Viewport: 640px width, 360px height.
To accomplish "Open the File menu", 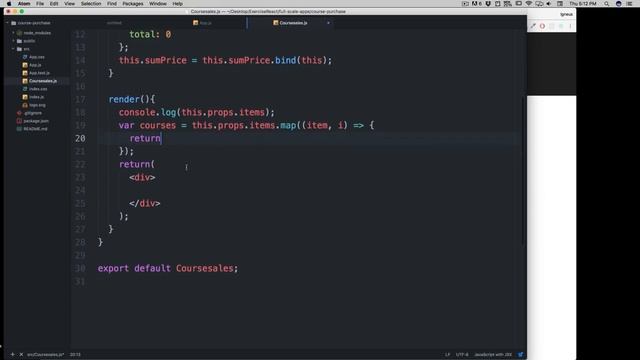I will 40,4.
